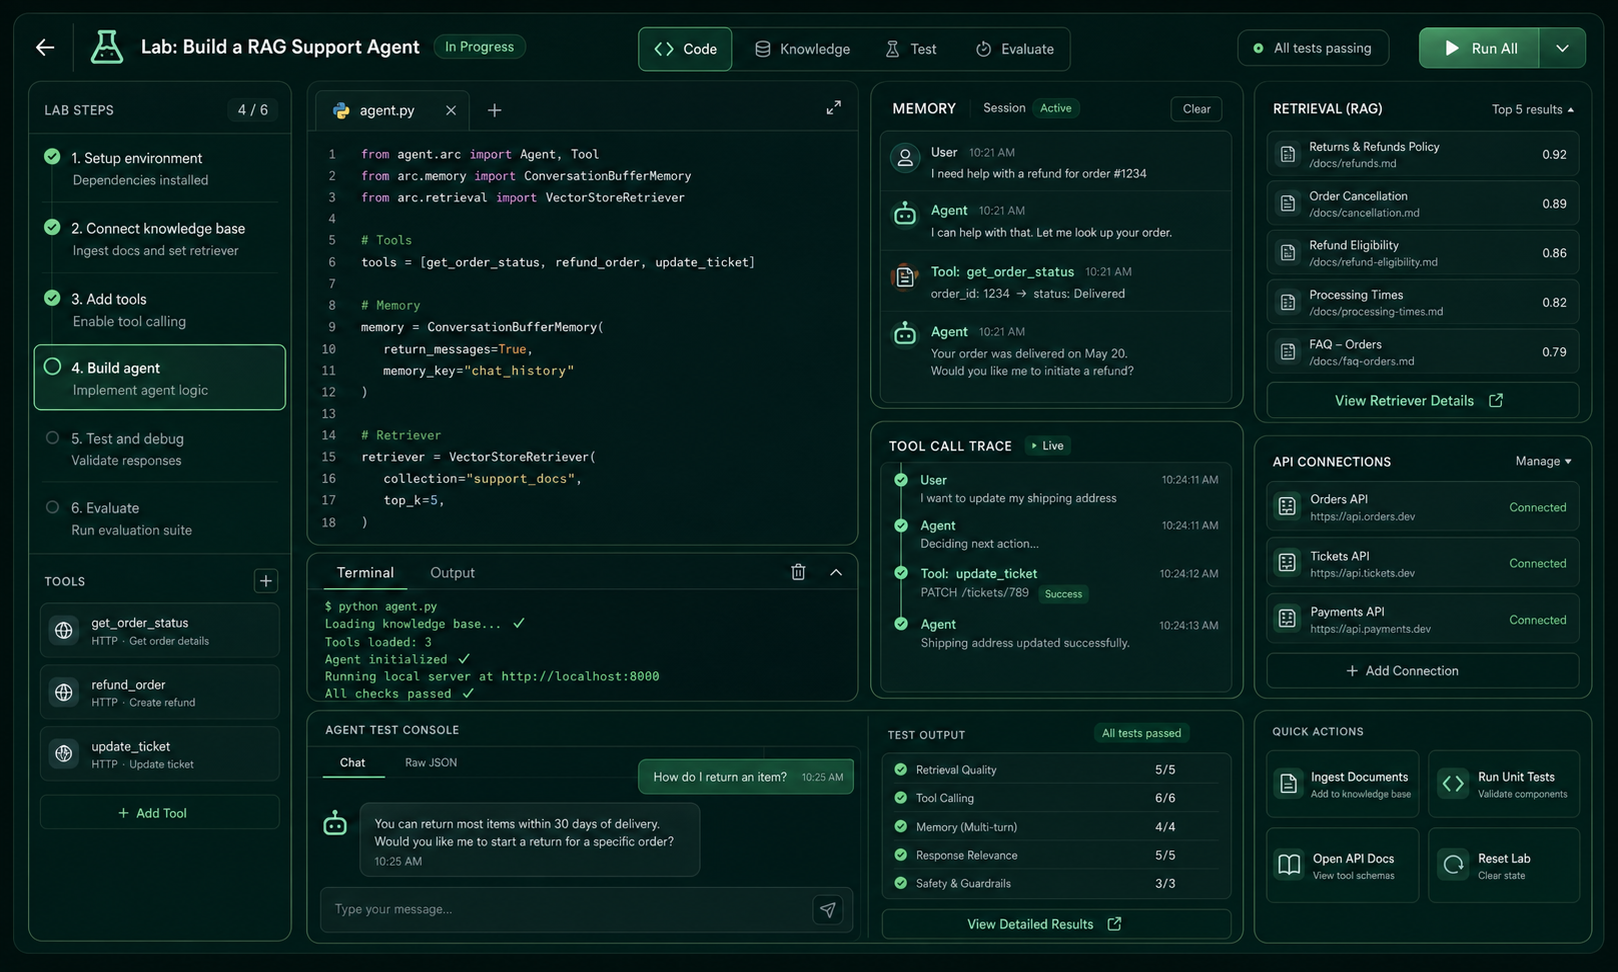Toggle step 1 Setup environment checkmark
Screen dimensions: 1618x972
point(52,156)
